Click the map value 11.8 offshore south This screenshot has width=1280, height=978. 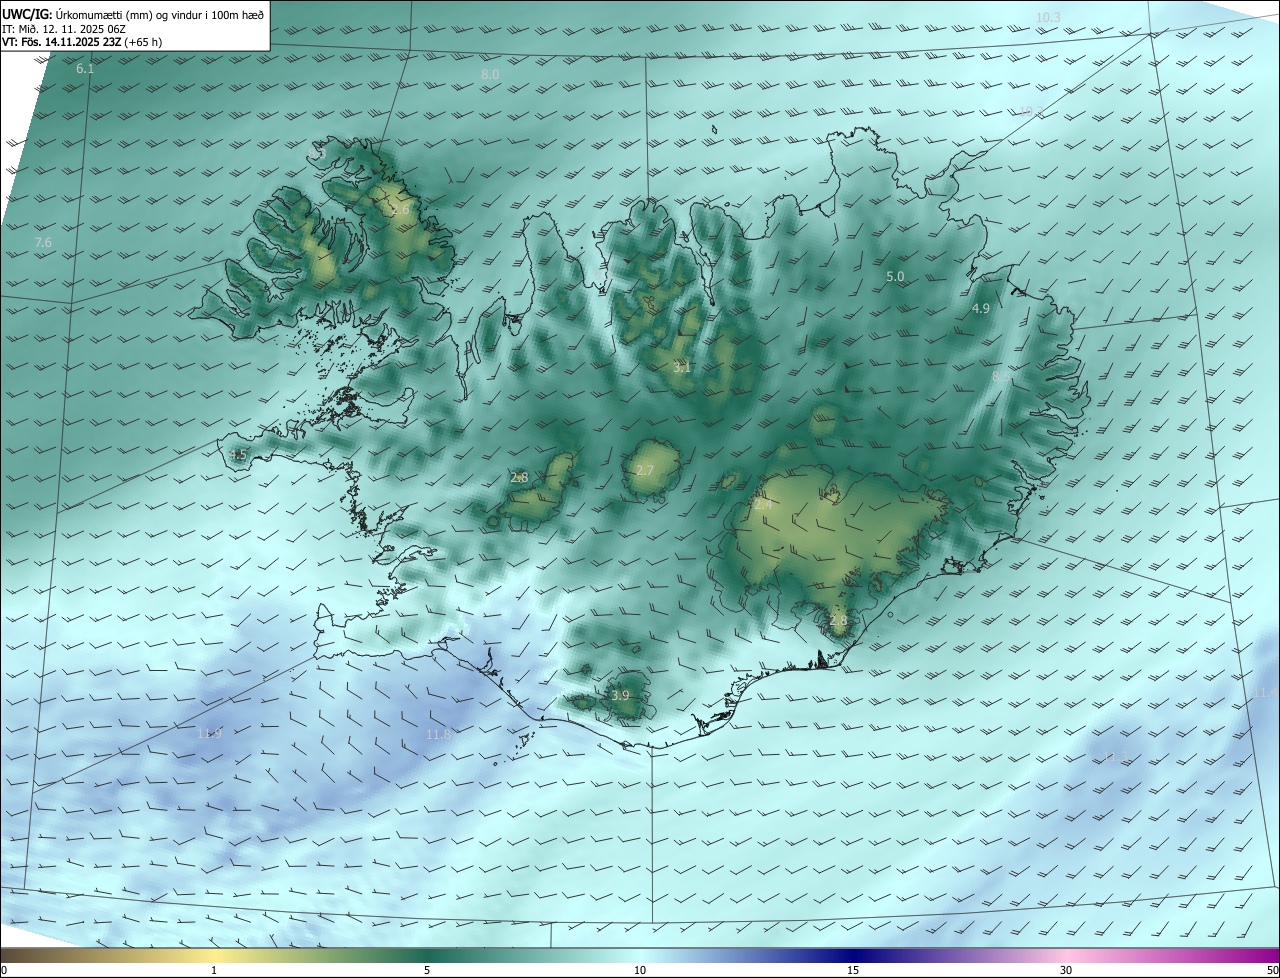coord(439,734)
